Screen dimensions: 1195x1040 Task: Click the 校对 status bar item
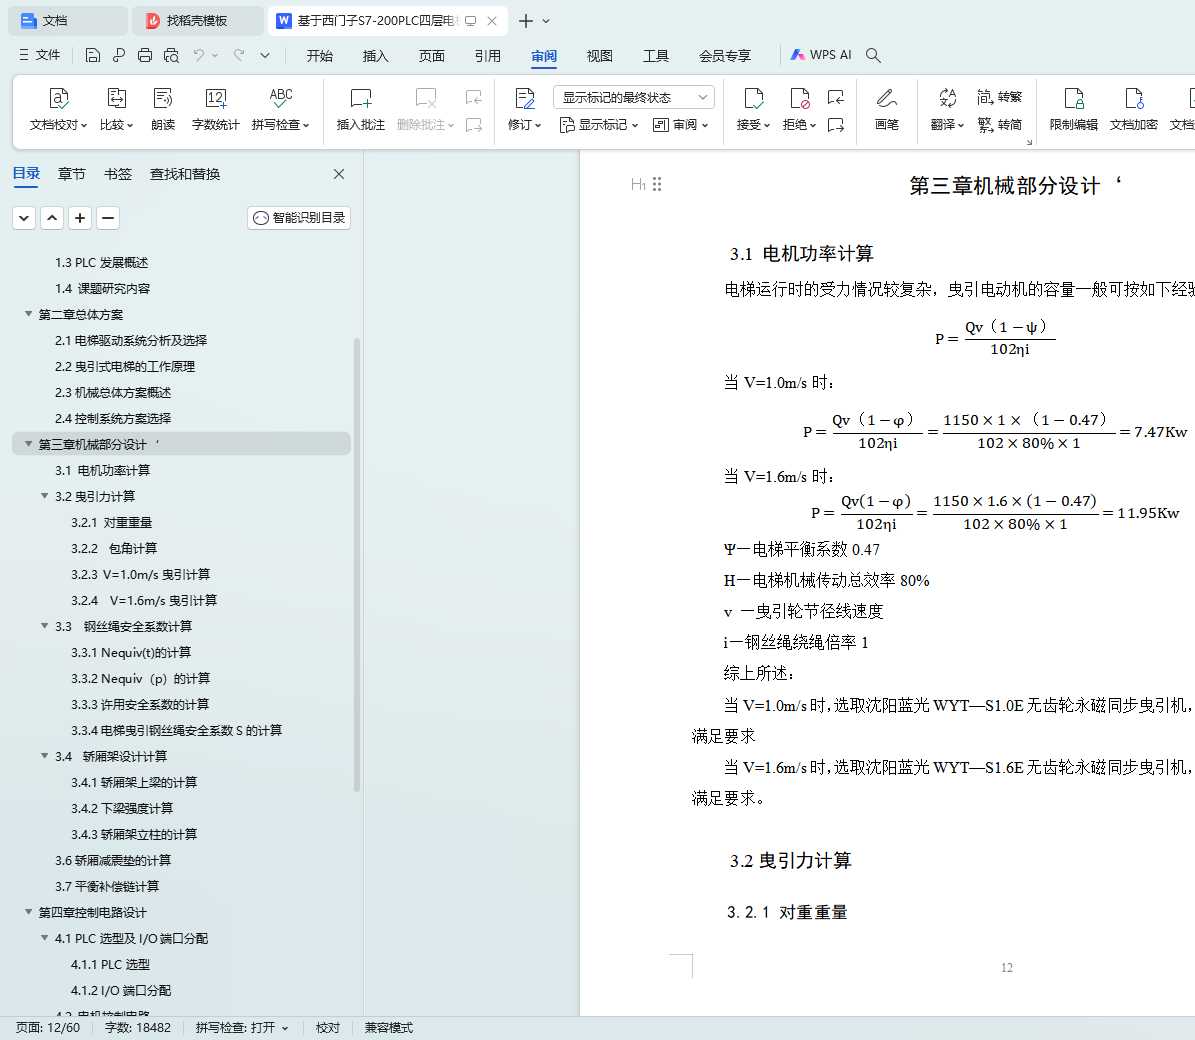(328, 1028)
